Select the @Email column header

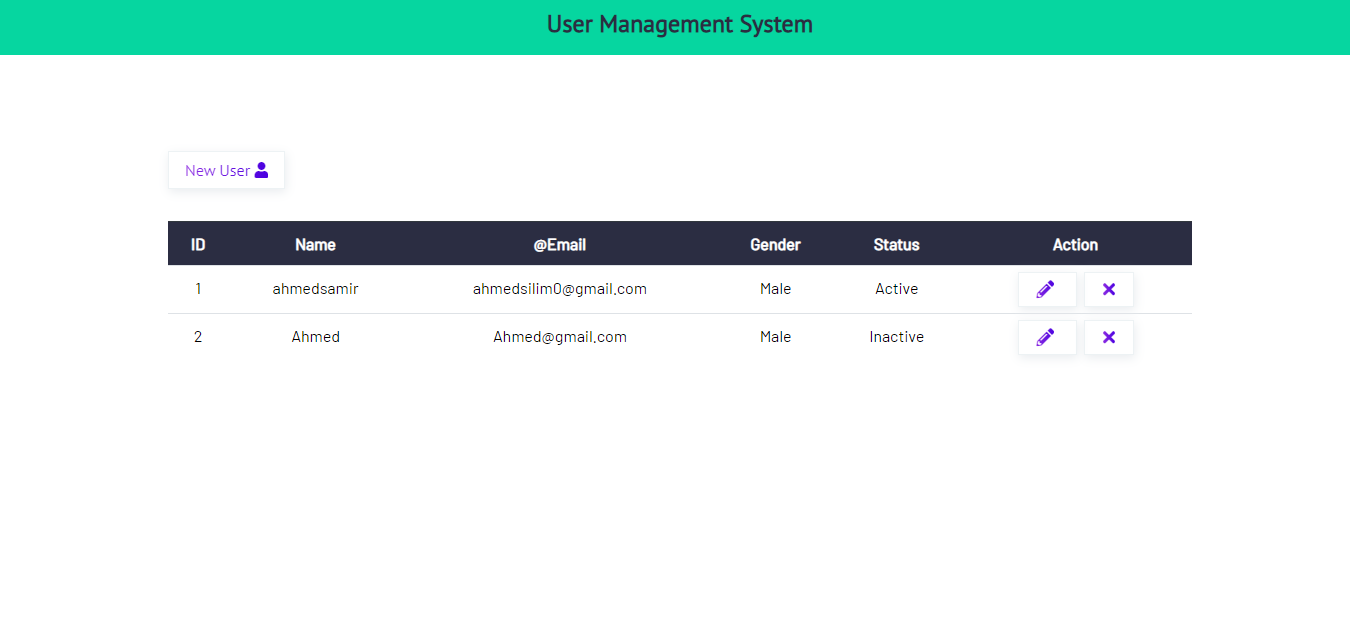point(560,244)
